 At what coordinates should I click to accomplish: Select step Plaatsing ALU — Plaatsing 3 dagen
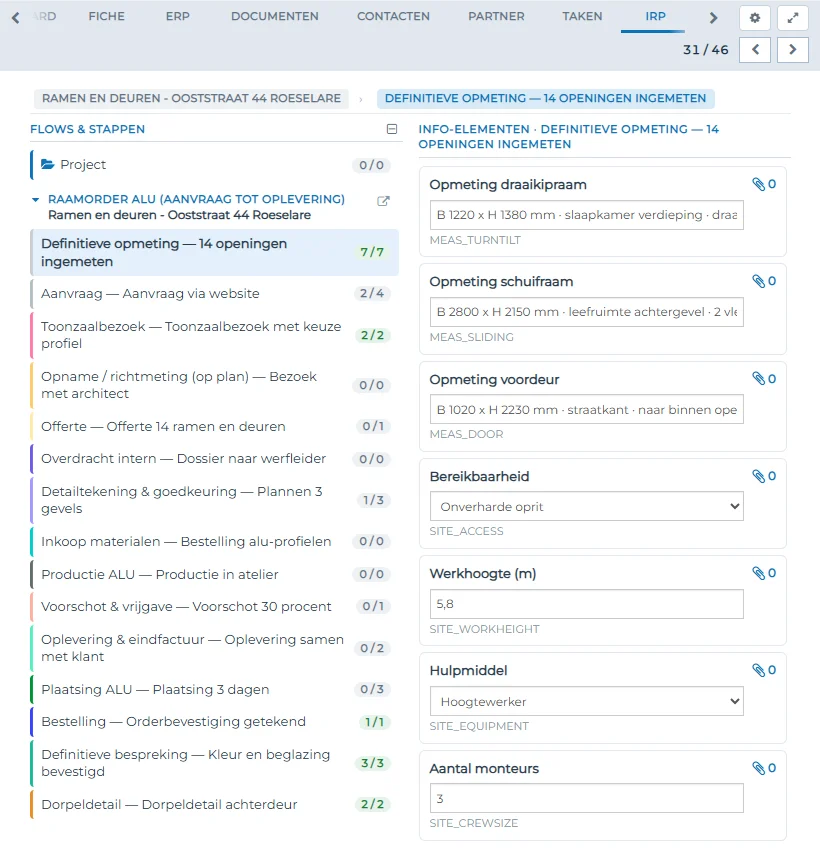pyautogui.click(x=214, y=690)
